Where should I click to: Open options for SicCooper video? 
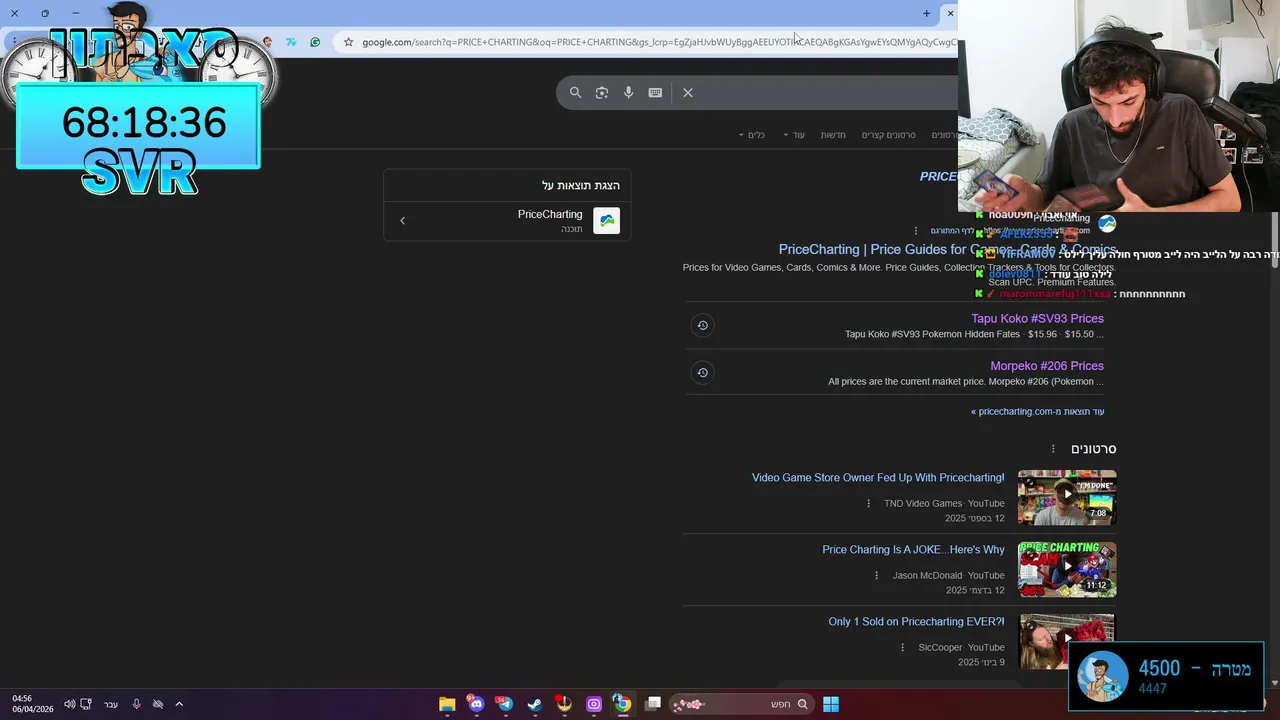pos(902,648)
